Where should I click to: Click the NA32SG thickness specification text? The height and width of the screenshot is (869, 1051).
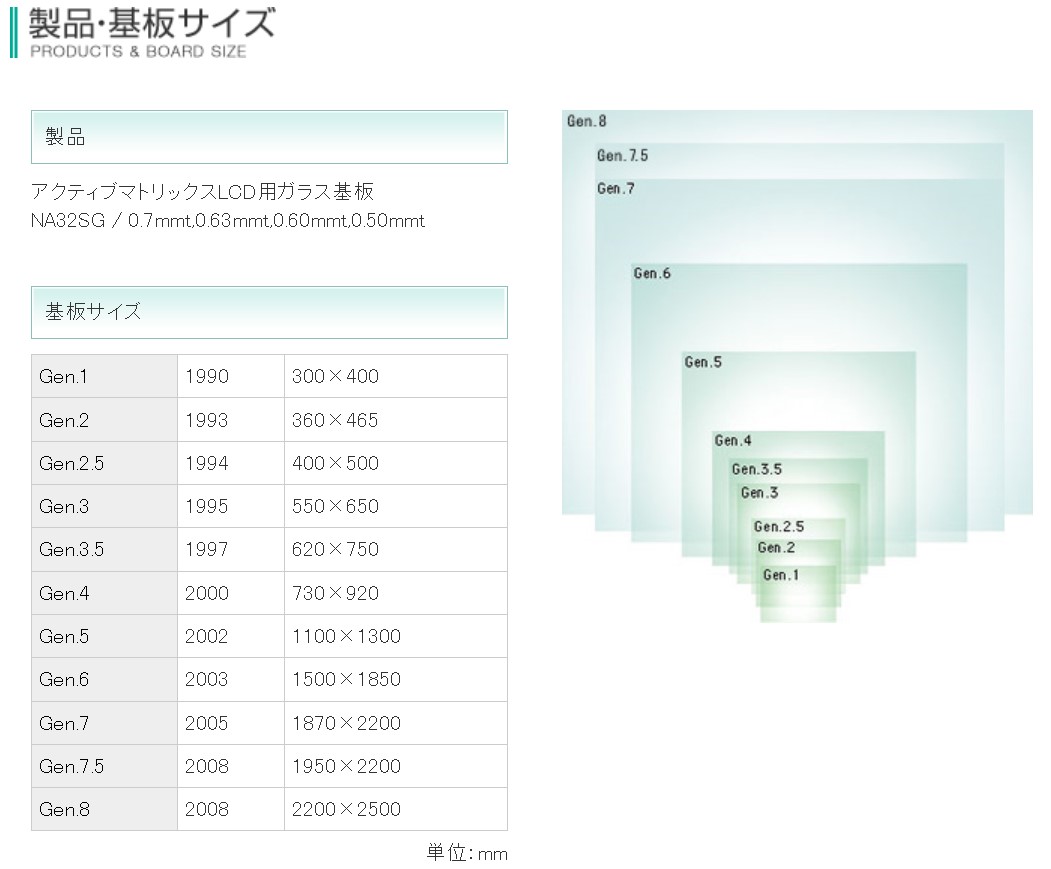tap(228, 221)
